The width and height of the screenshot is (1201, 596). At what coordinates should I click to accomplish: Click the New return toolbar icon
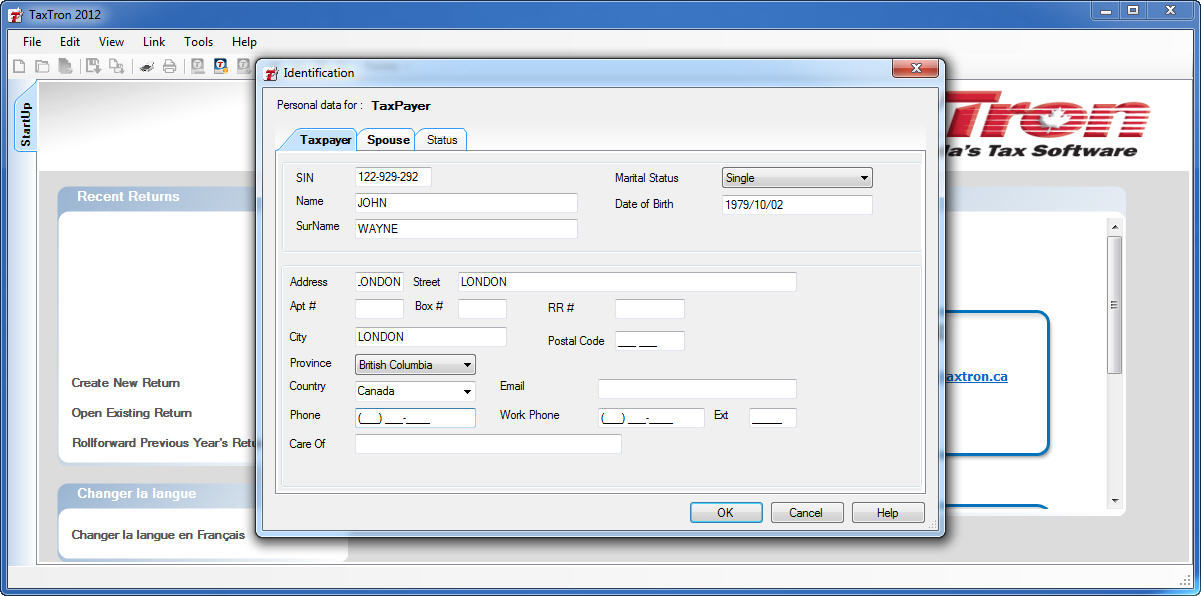tap(19, 66)
